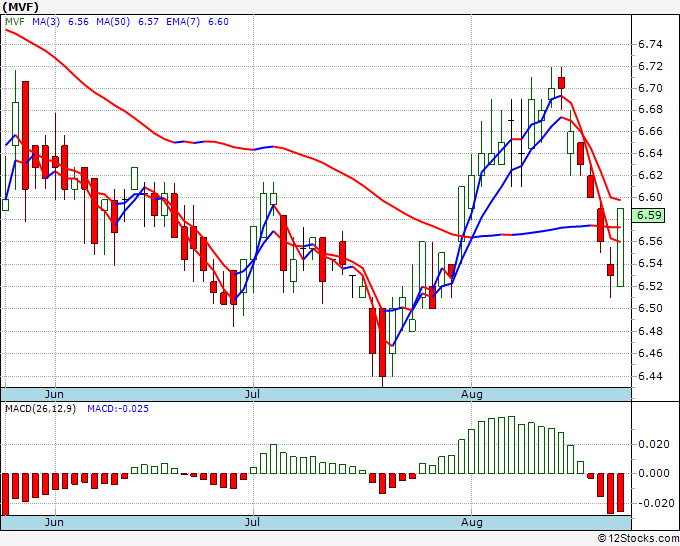Click MACD axis label 0.000
The width and height of the screenshot is (680, 546).
point(654,473)
